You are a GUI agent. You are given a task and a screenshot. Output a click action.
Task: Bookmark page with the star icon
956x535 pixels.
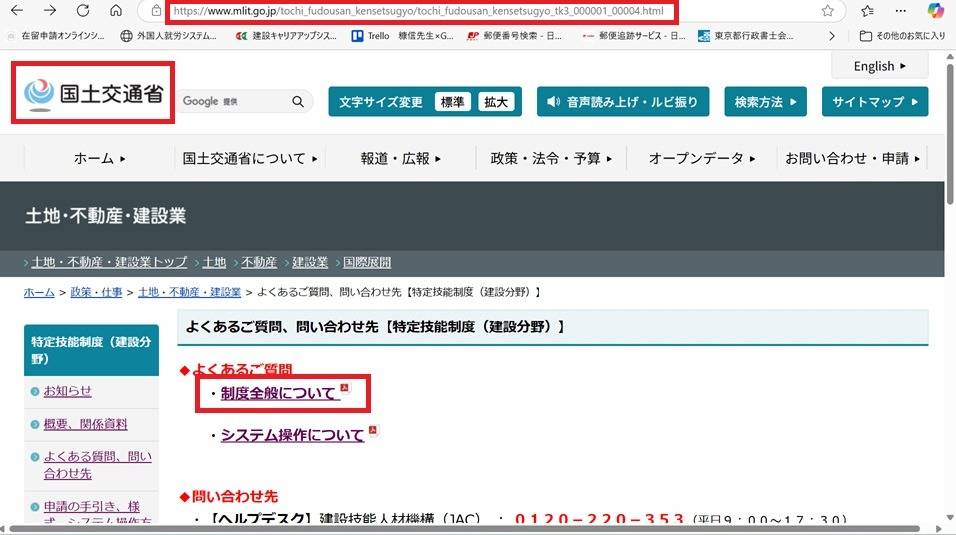tap(828, 11)
